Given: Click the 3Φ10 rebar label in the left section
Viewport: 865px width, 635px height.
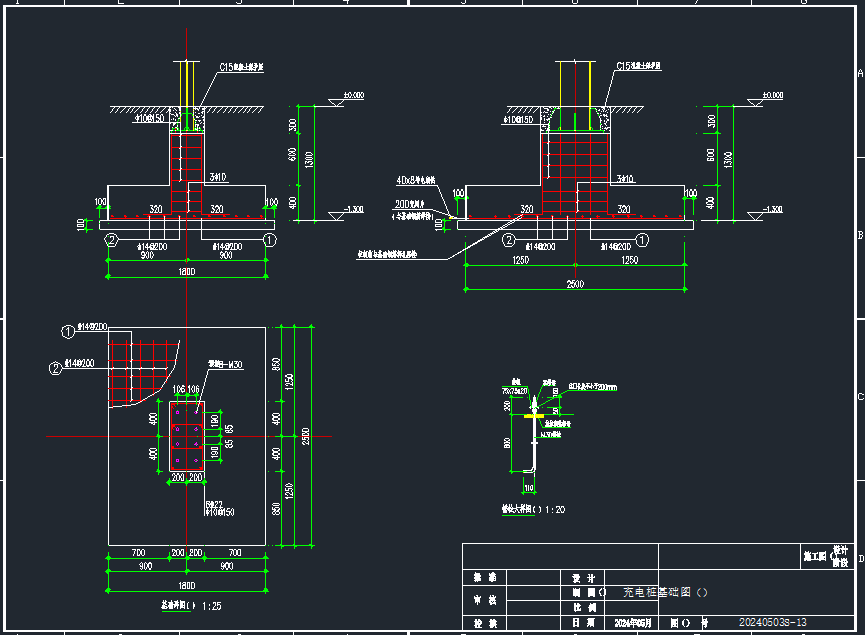Looking at the screenshot, I should pos(218,177).
